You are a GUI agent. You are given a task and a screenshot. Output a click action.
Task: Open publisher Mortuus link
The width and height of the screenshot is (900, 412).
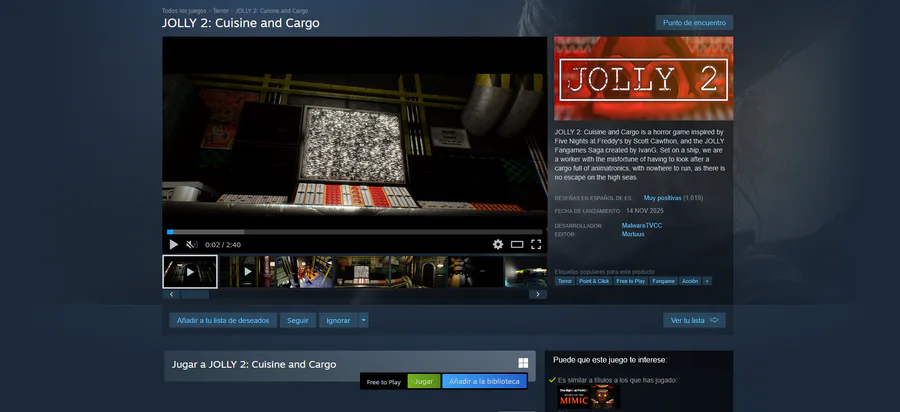click(x=633, y=234)
